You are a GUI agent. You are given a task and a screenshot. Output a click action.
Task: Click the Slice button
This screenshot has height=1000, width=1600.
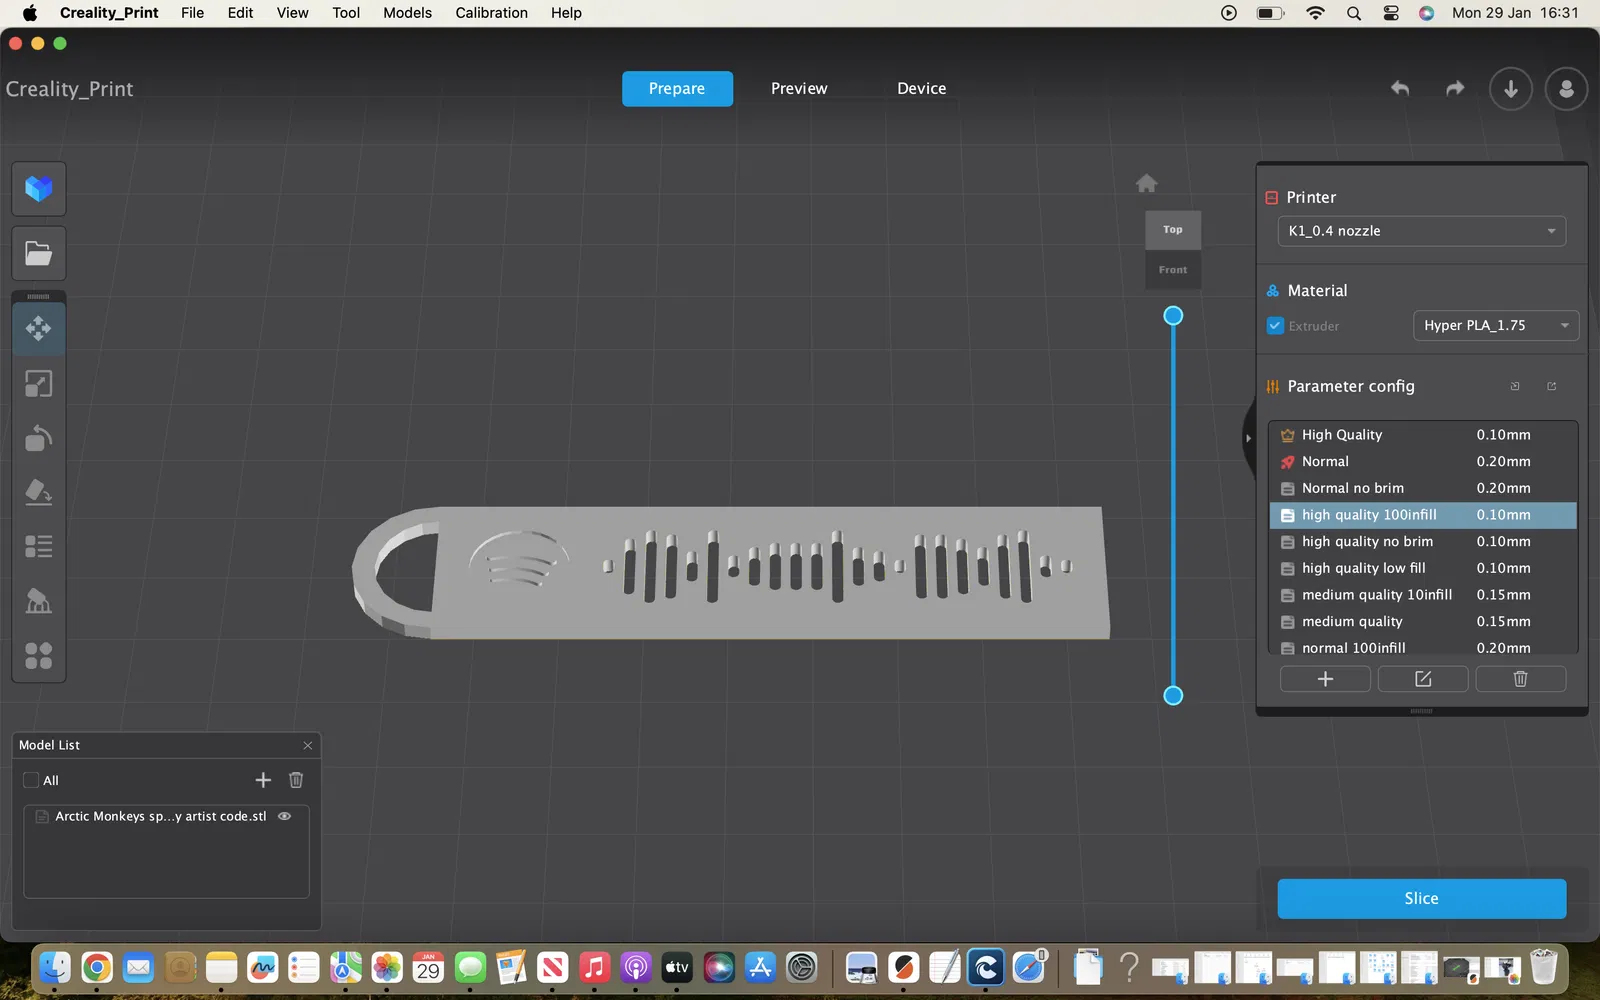click(1422, 899)
